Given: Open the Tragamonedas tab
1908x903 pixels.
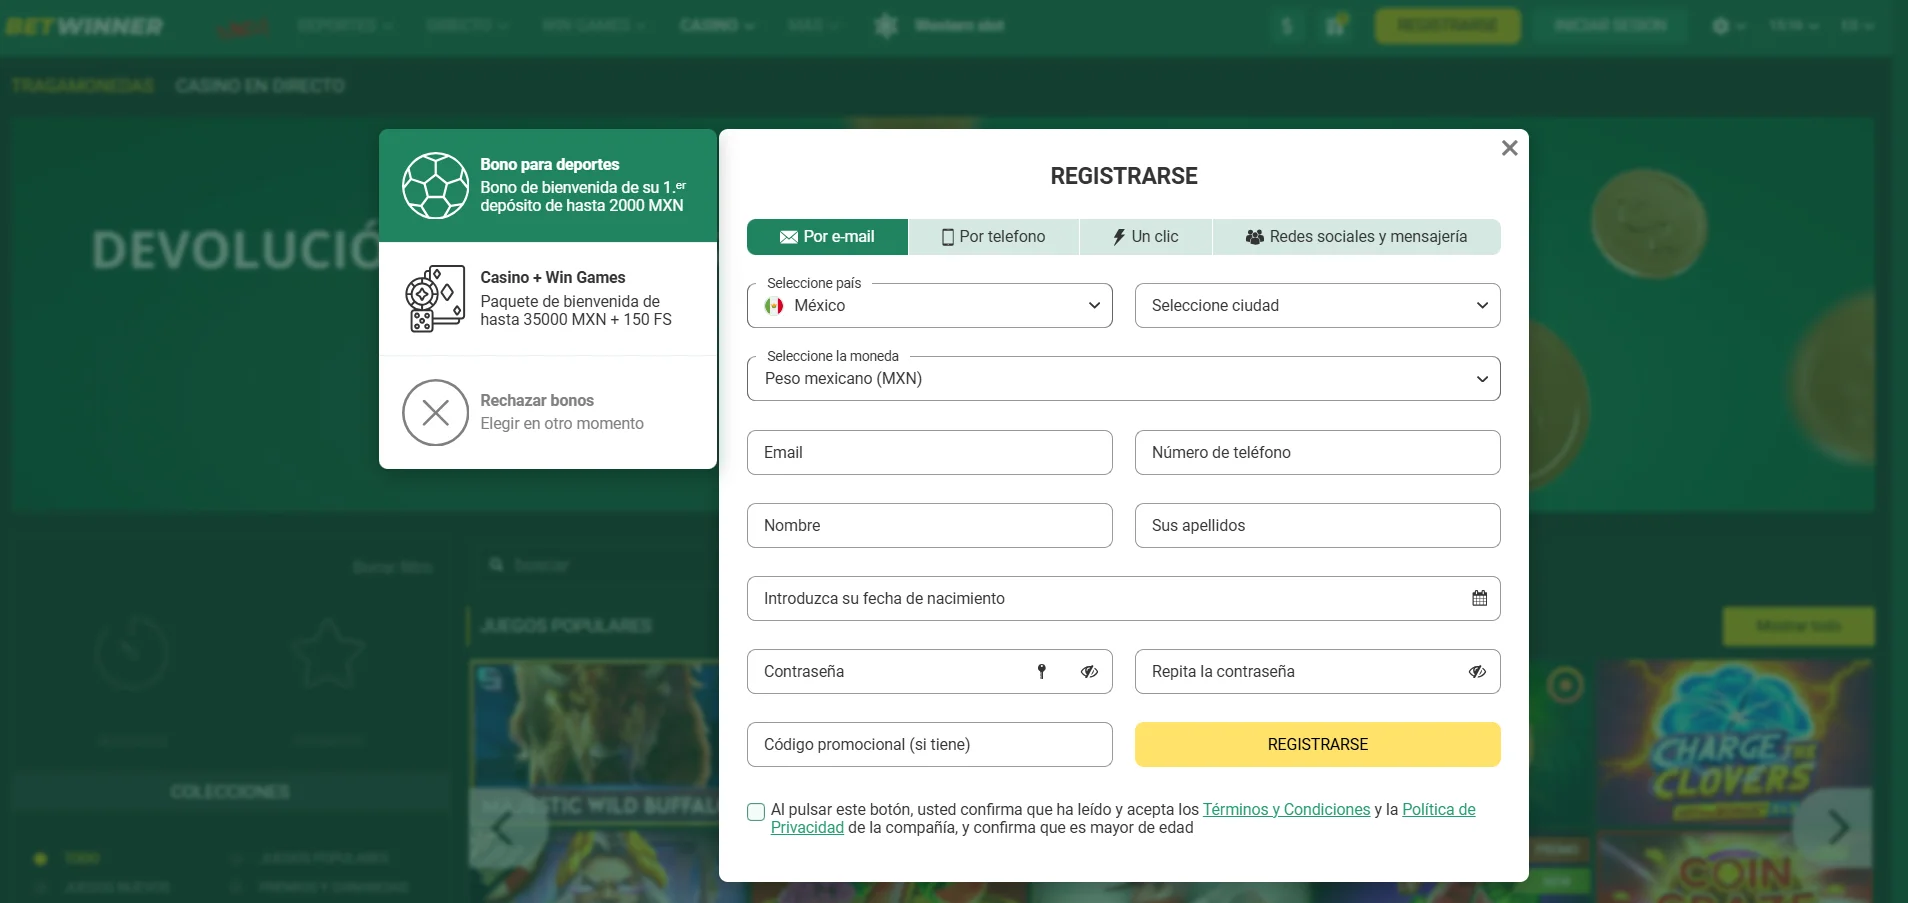Looking at the screenshot, I should [x=83, y=86].
